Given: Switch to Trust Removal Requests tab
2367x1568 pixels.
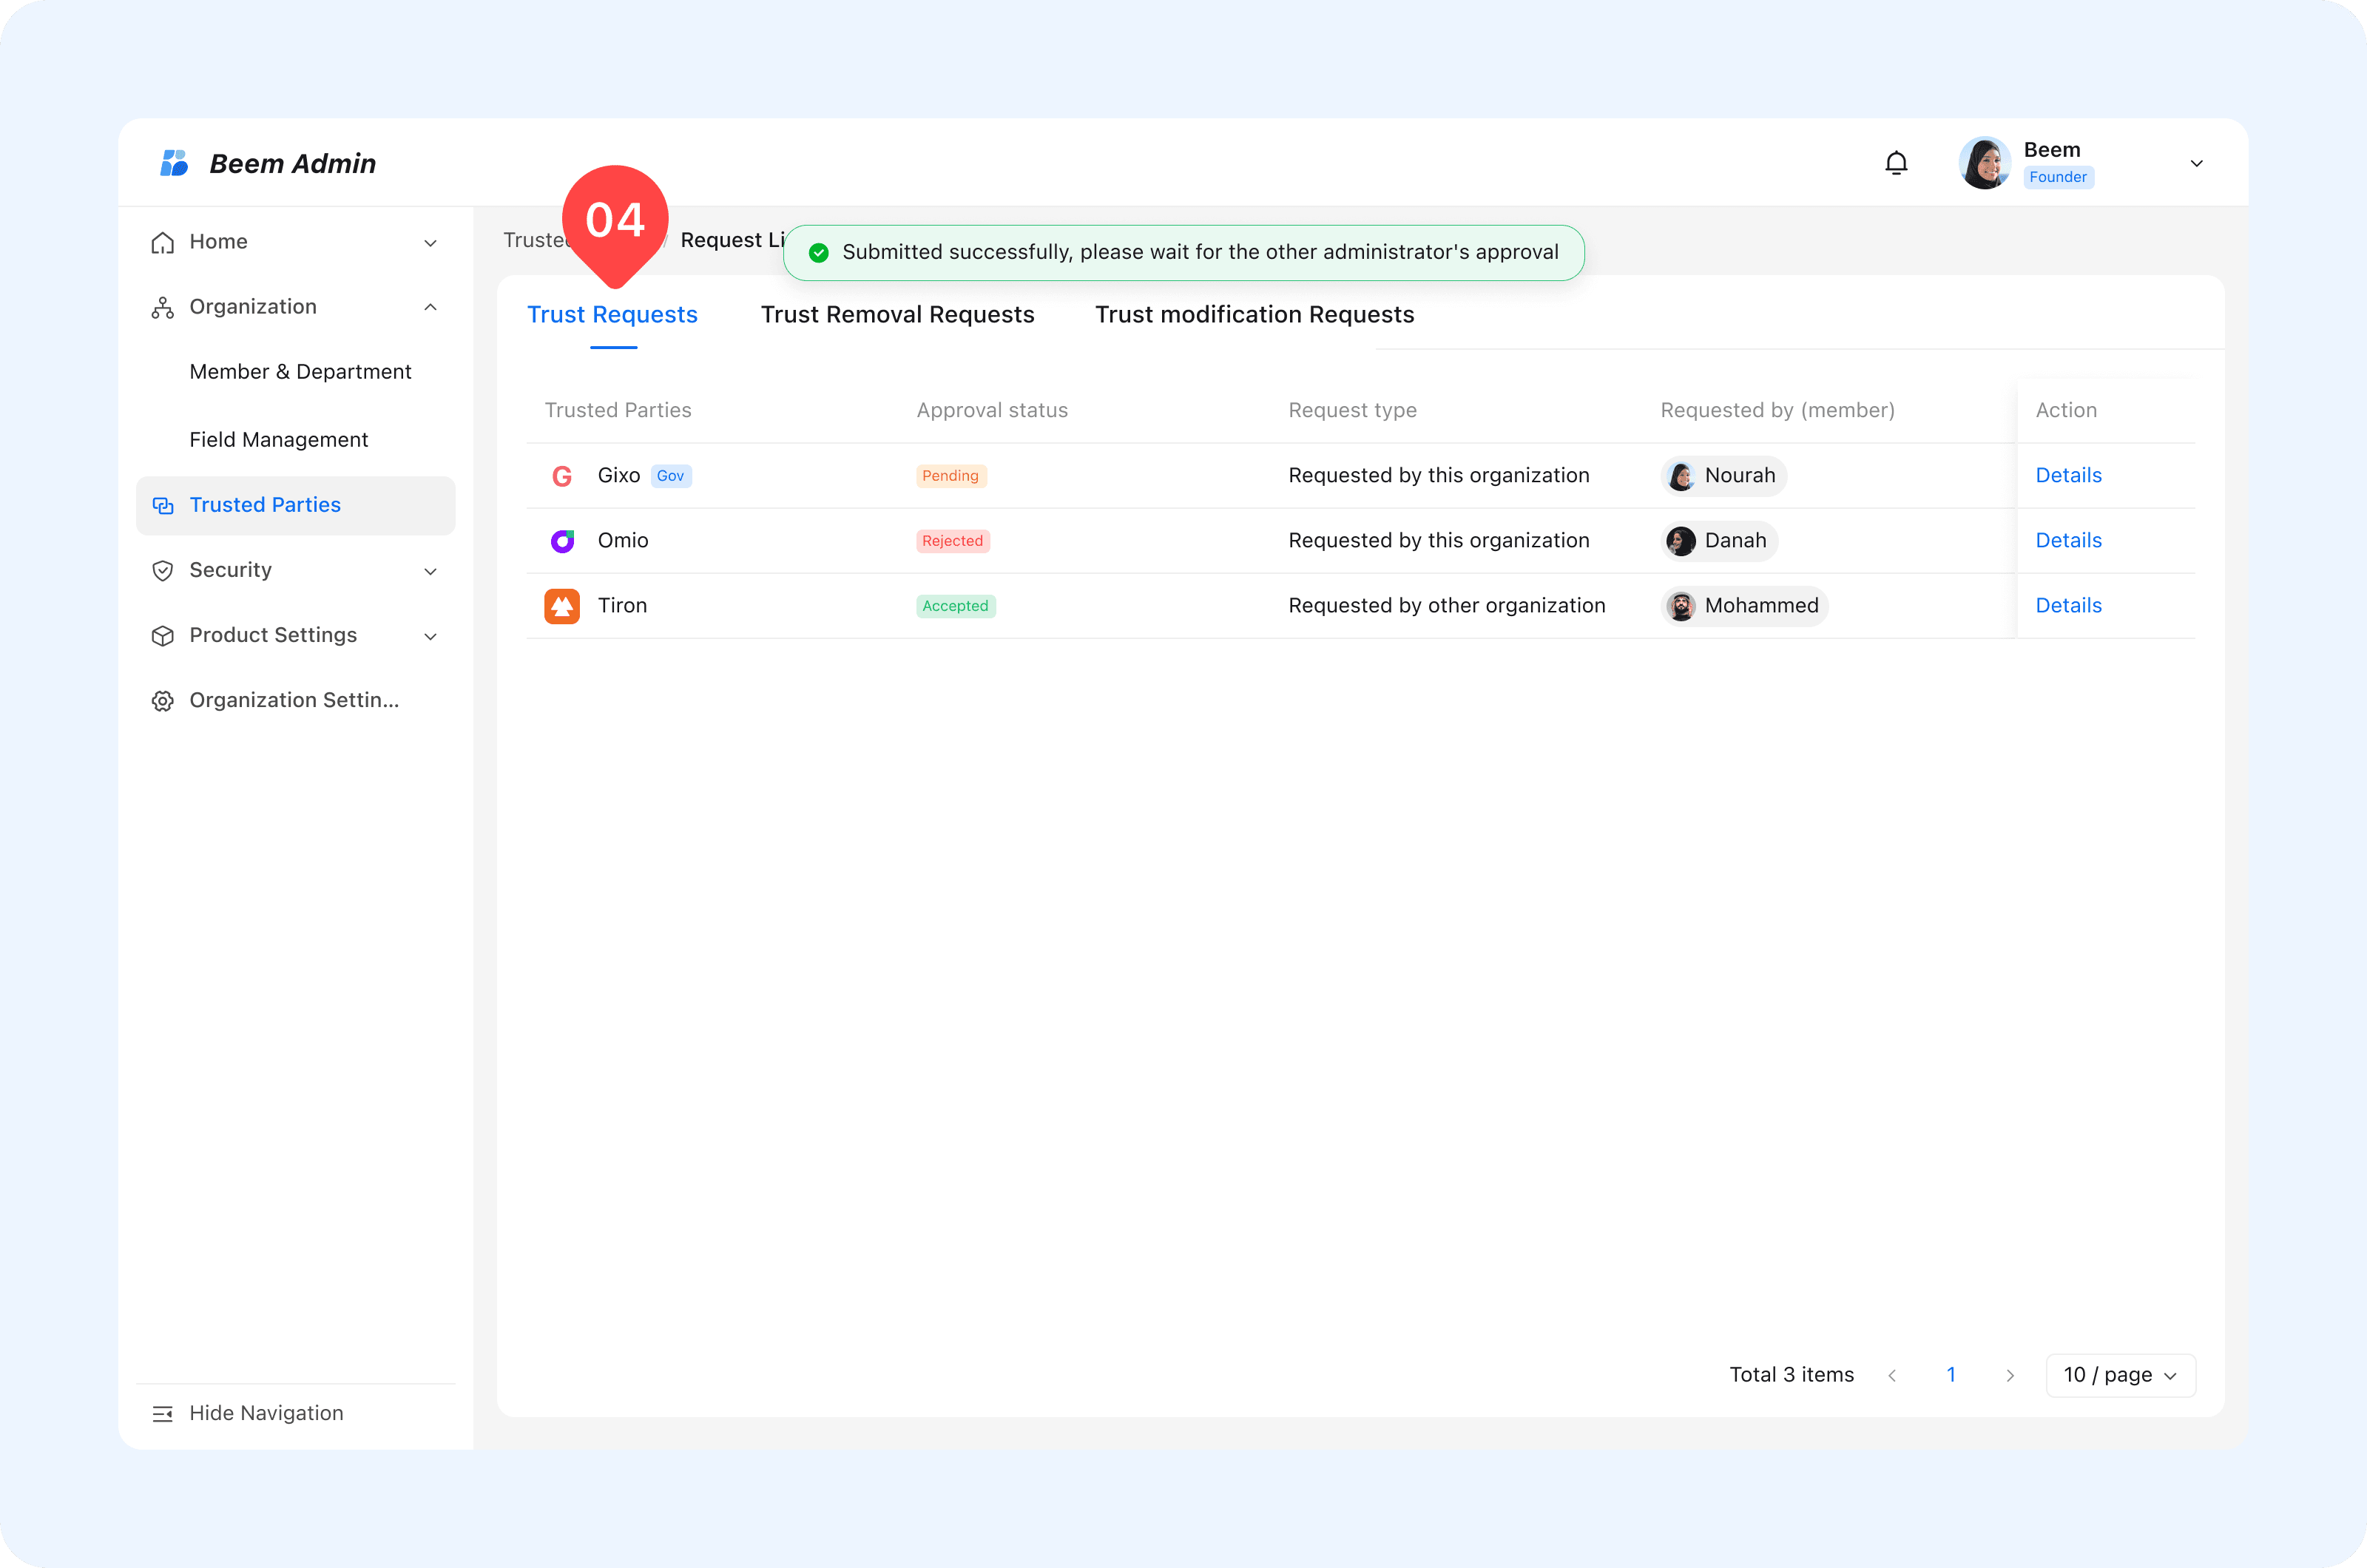Looking at the screenshot, I should 897,315.
